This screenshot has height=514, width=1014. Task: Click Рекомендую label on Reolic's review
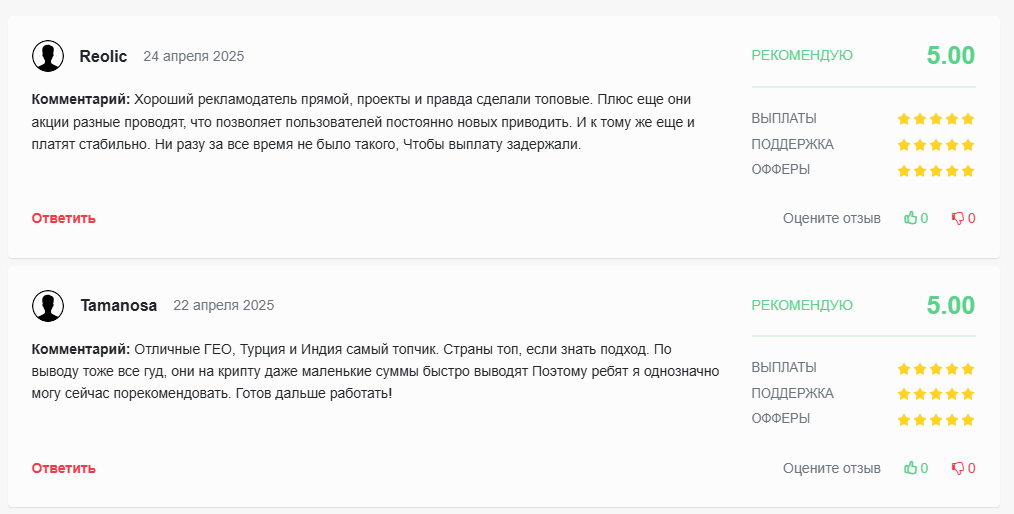[802, 56]
